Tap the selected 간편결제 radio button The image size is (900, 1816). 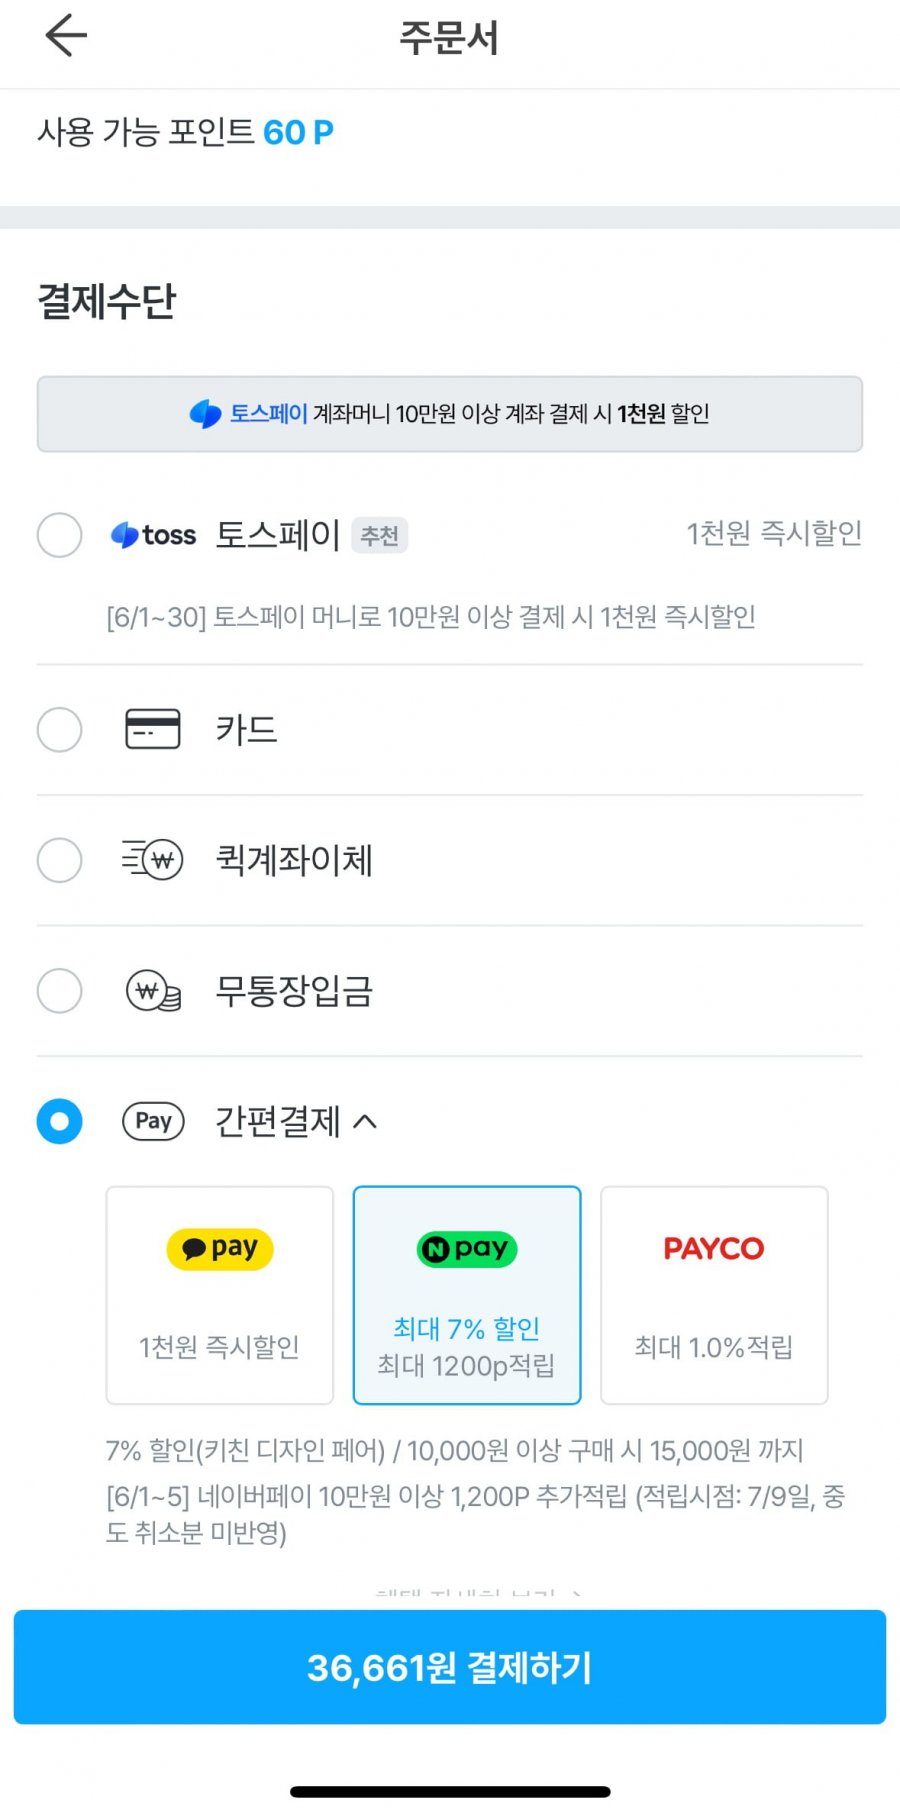pyautogui.click(x=60, y=1121)
